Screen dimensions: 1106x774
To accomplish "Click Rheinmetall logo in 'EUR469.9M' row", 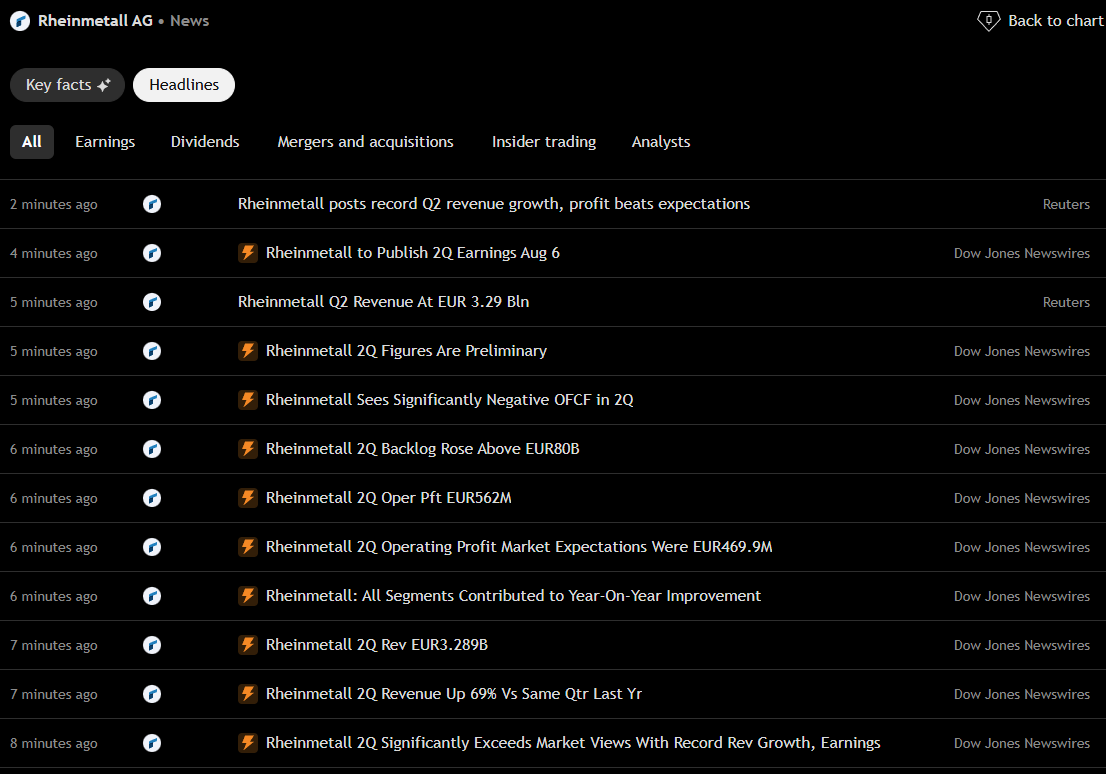I will tap(152, 547).
